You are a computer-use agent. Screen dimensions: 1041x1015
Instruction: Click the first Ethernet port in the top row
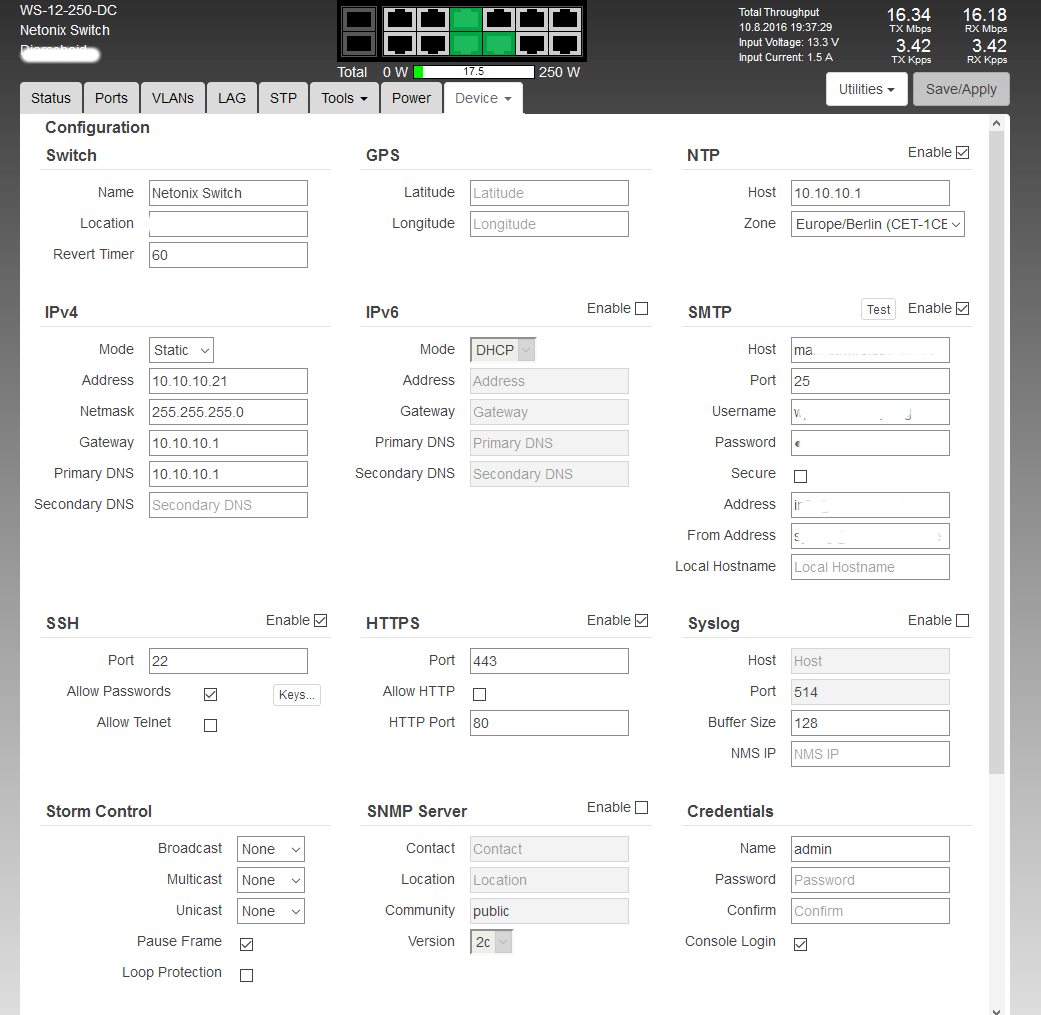(400, 19)
